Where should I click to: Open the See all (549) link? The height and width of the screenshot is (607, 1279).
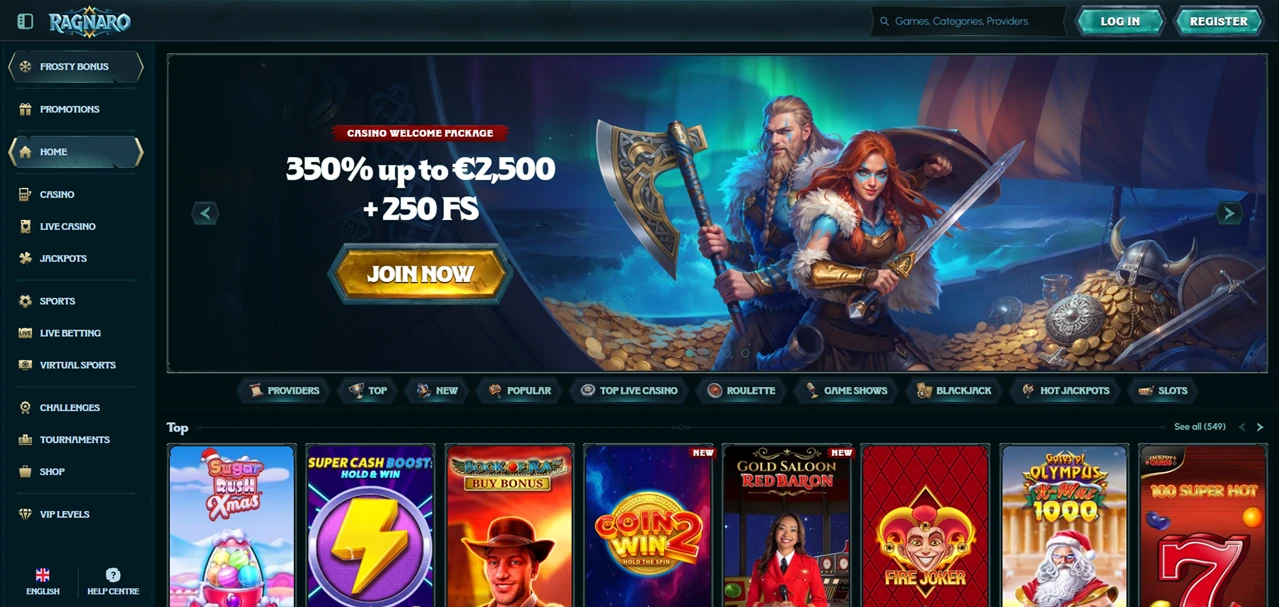click(x=1199, y=427)
